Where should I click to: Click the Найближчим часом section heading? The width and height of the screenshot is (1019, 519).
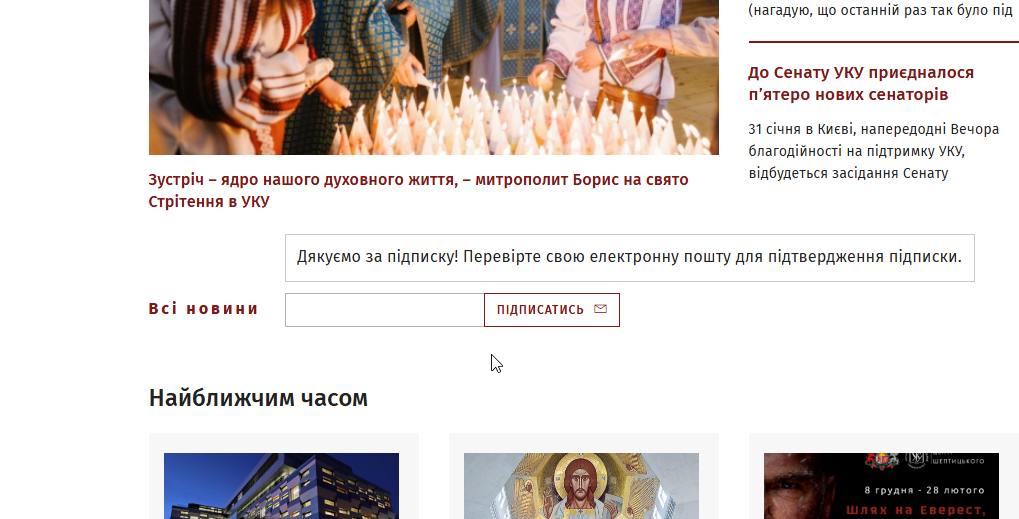click(x=258, y=398)
